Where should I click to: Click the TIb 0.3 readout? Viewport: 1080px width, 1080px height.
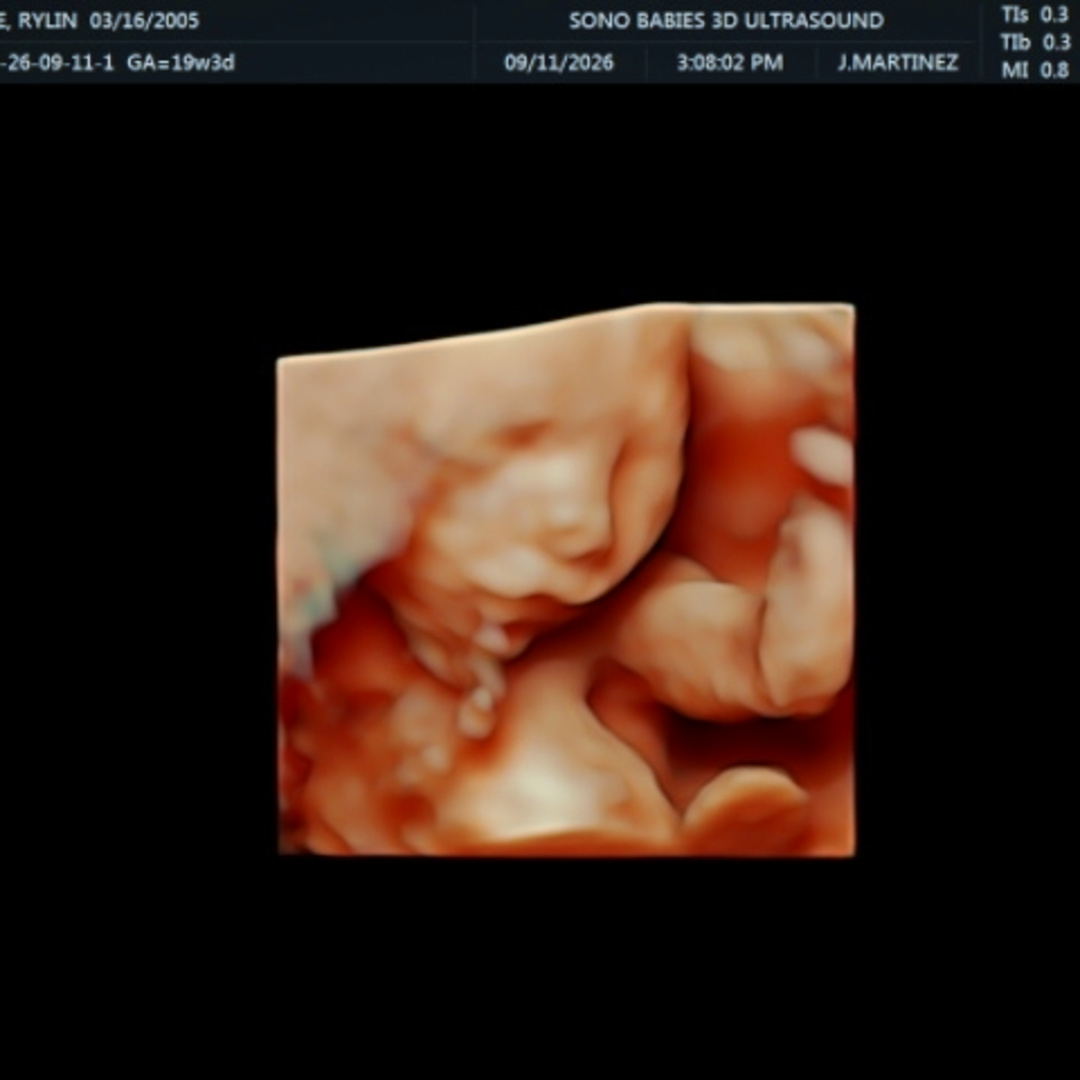[1035, 42]
